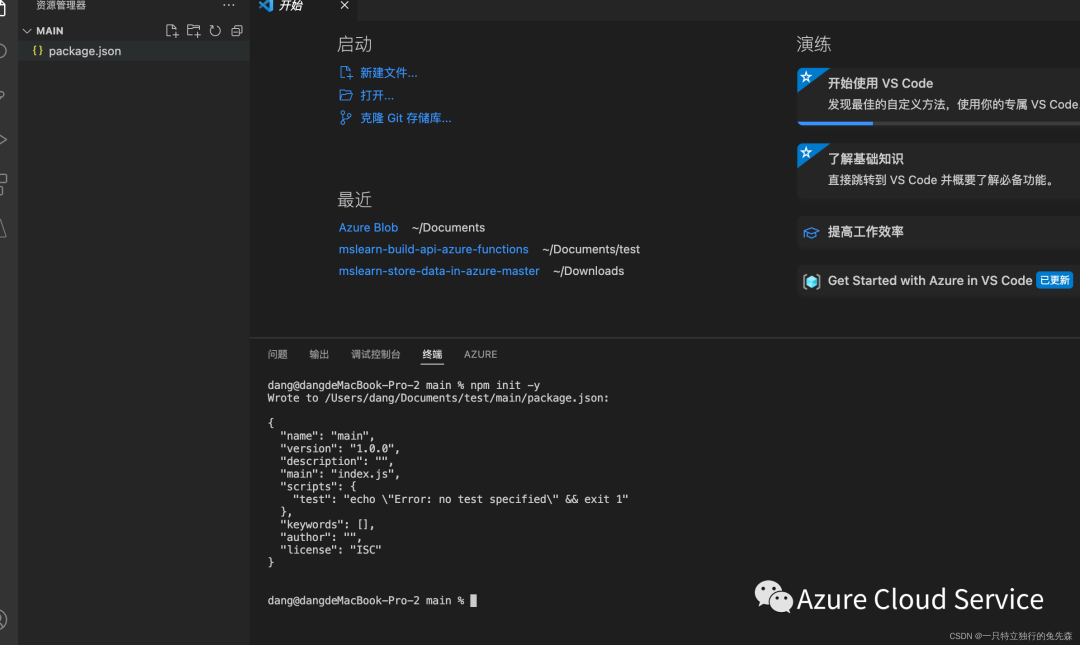Click the New File icon in explorer header
1080x645 pixels.
(172, 31)
